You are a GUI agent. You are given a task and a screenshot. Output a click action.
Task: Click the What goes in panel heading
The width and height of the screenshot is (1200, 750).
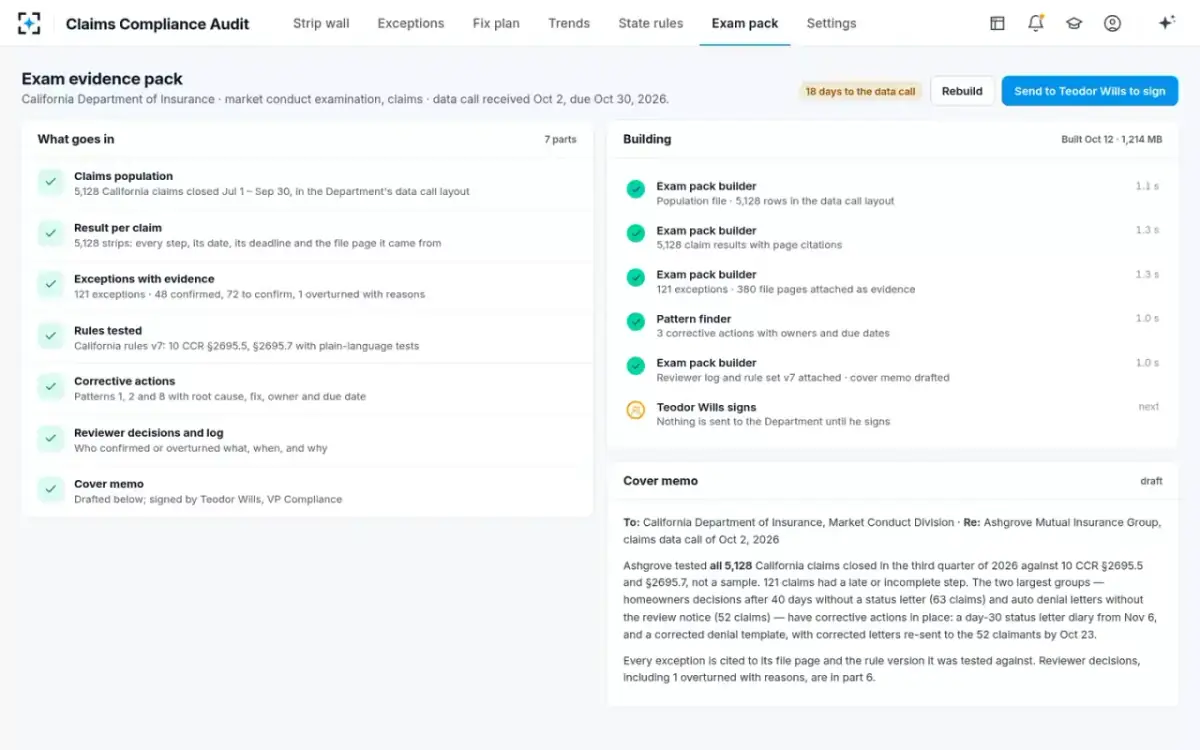[x=76, y=139]
